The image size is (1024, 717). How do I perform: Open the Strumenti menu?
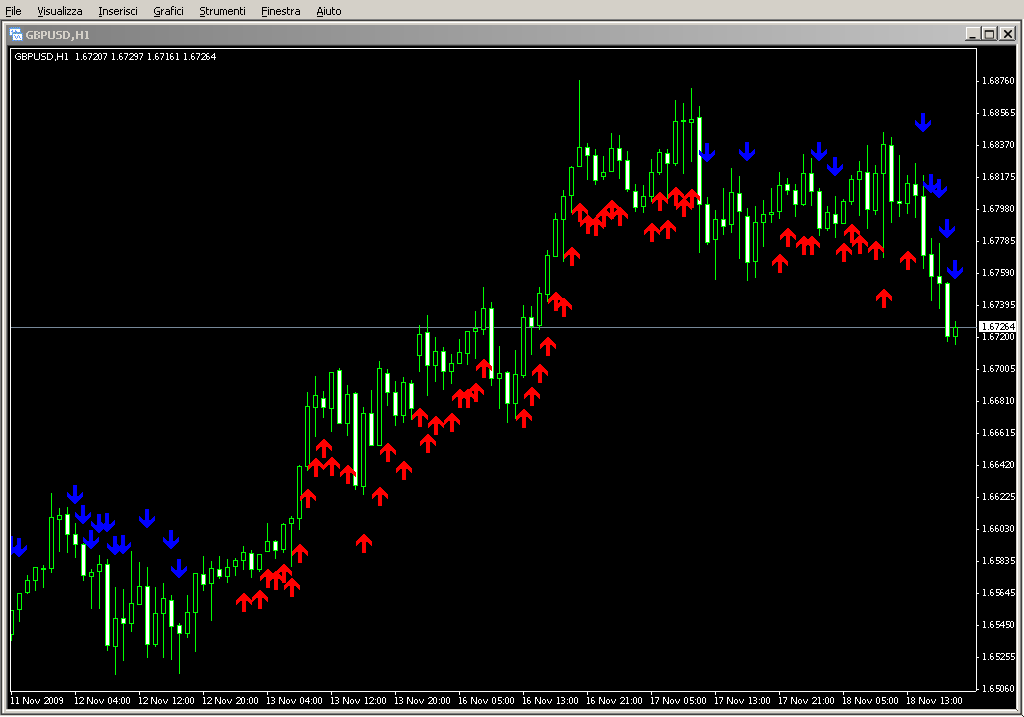(222, 11)
